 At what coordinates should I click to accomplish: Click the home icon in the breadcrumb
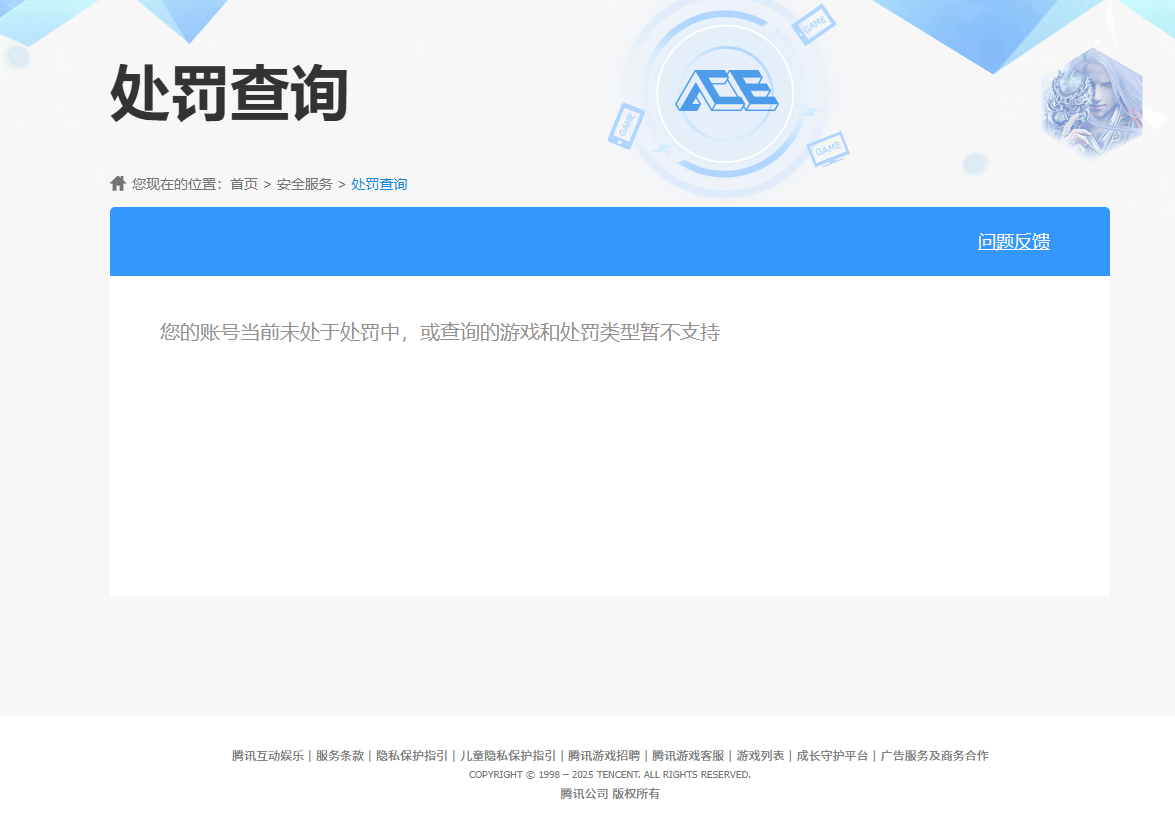[118, 184]
